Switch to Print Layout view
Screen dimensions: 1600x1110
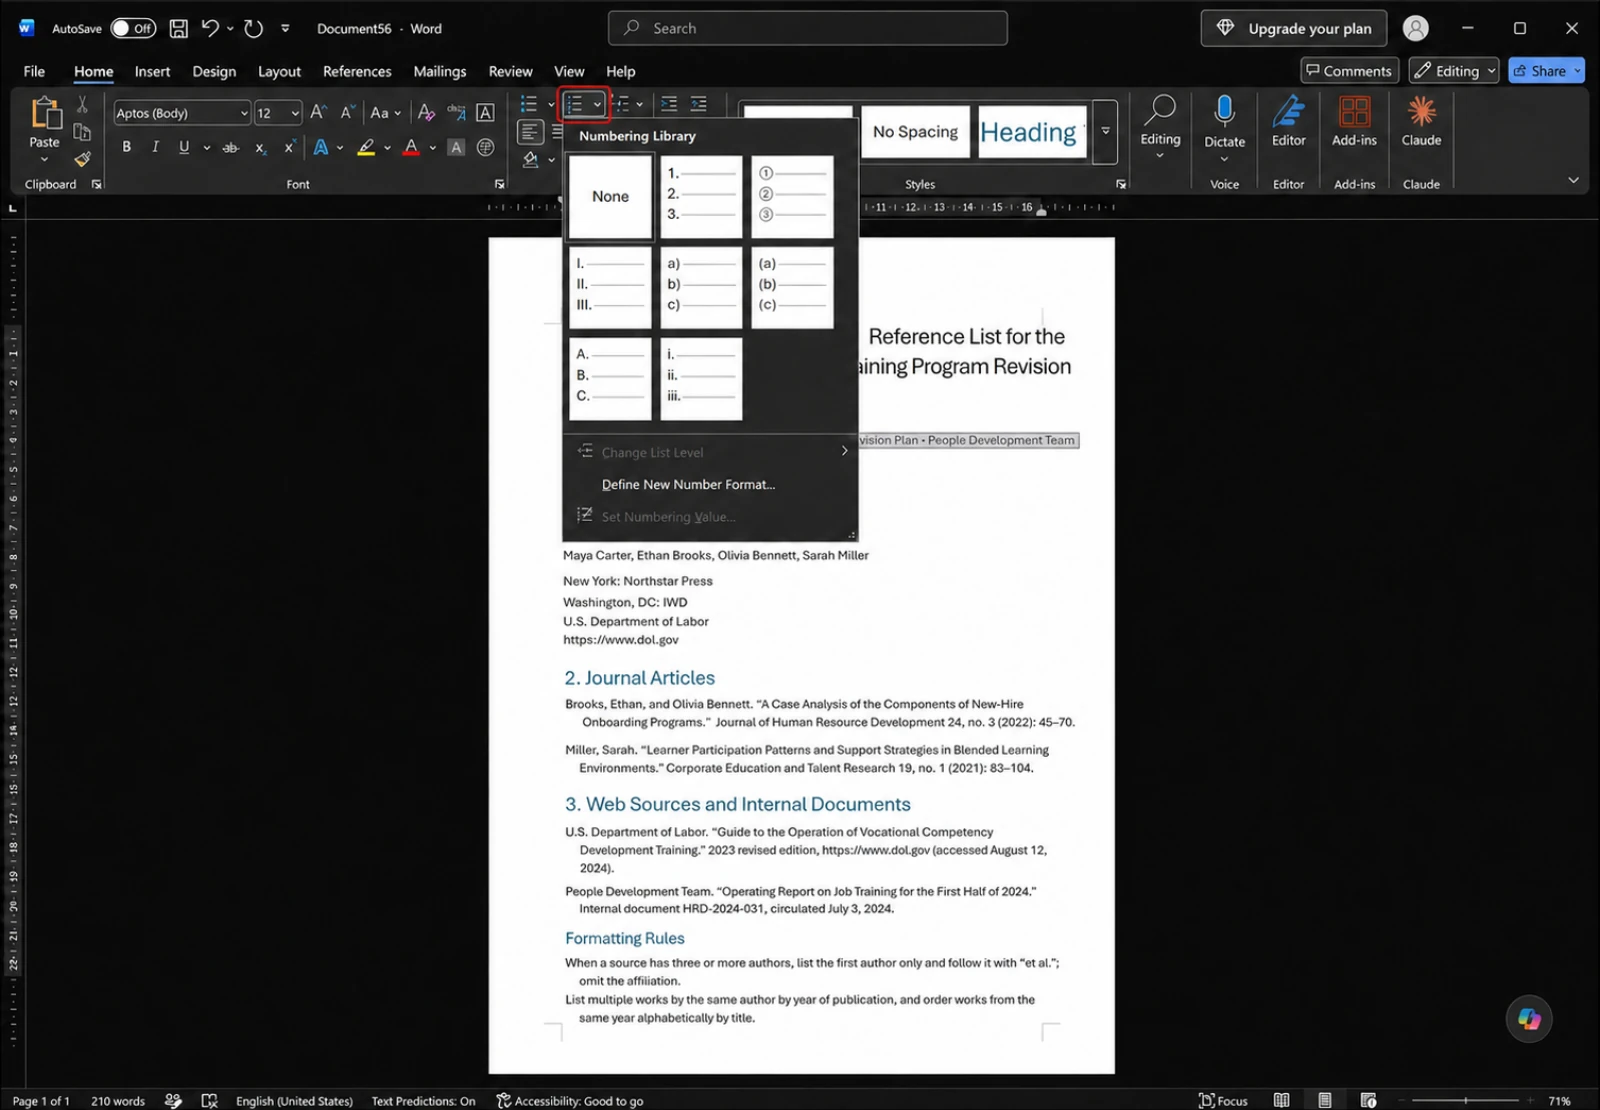click(x=1324, y=1100)
